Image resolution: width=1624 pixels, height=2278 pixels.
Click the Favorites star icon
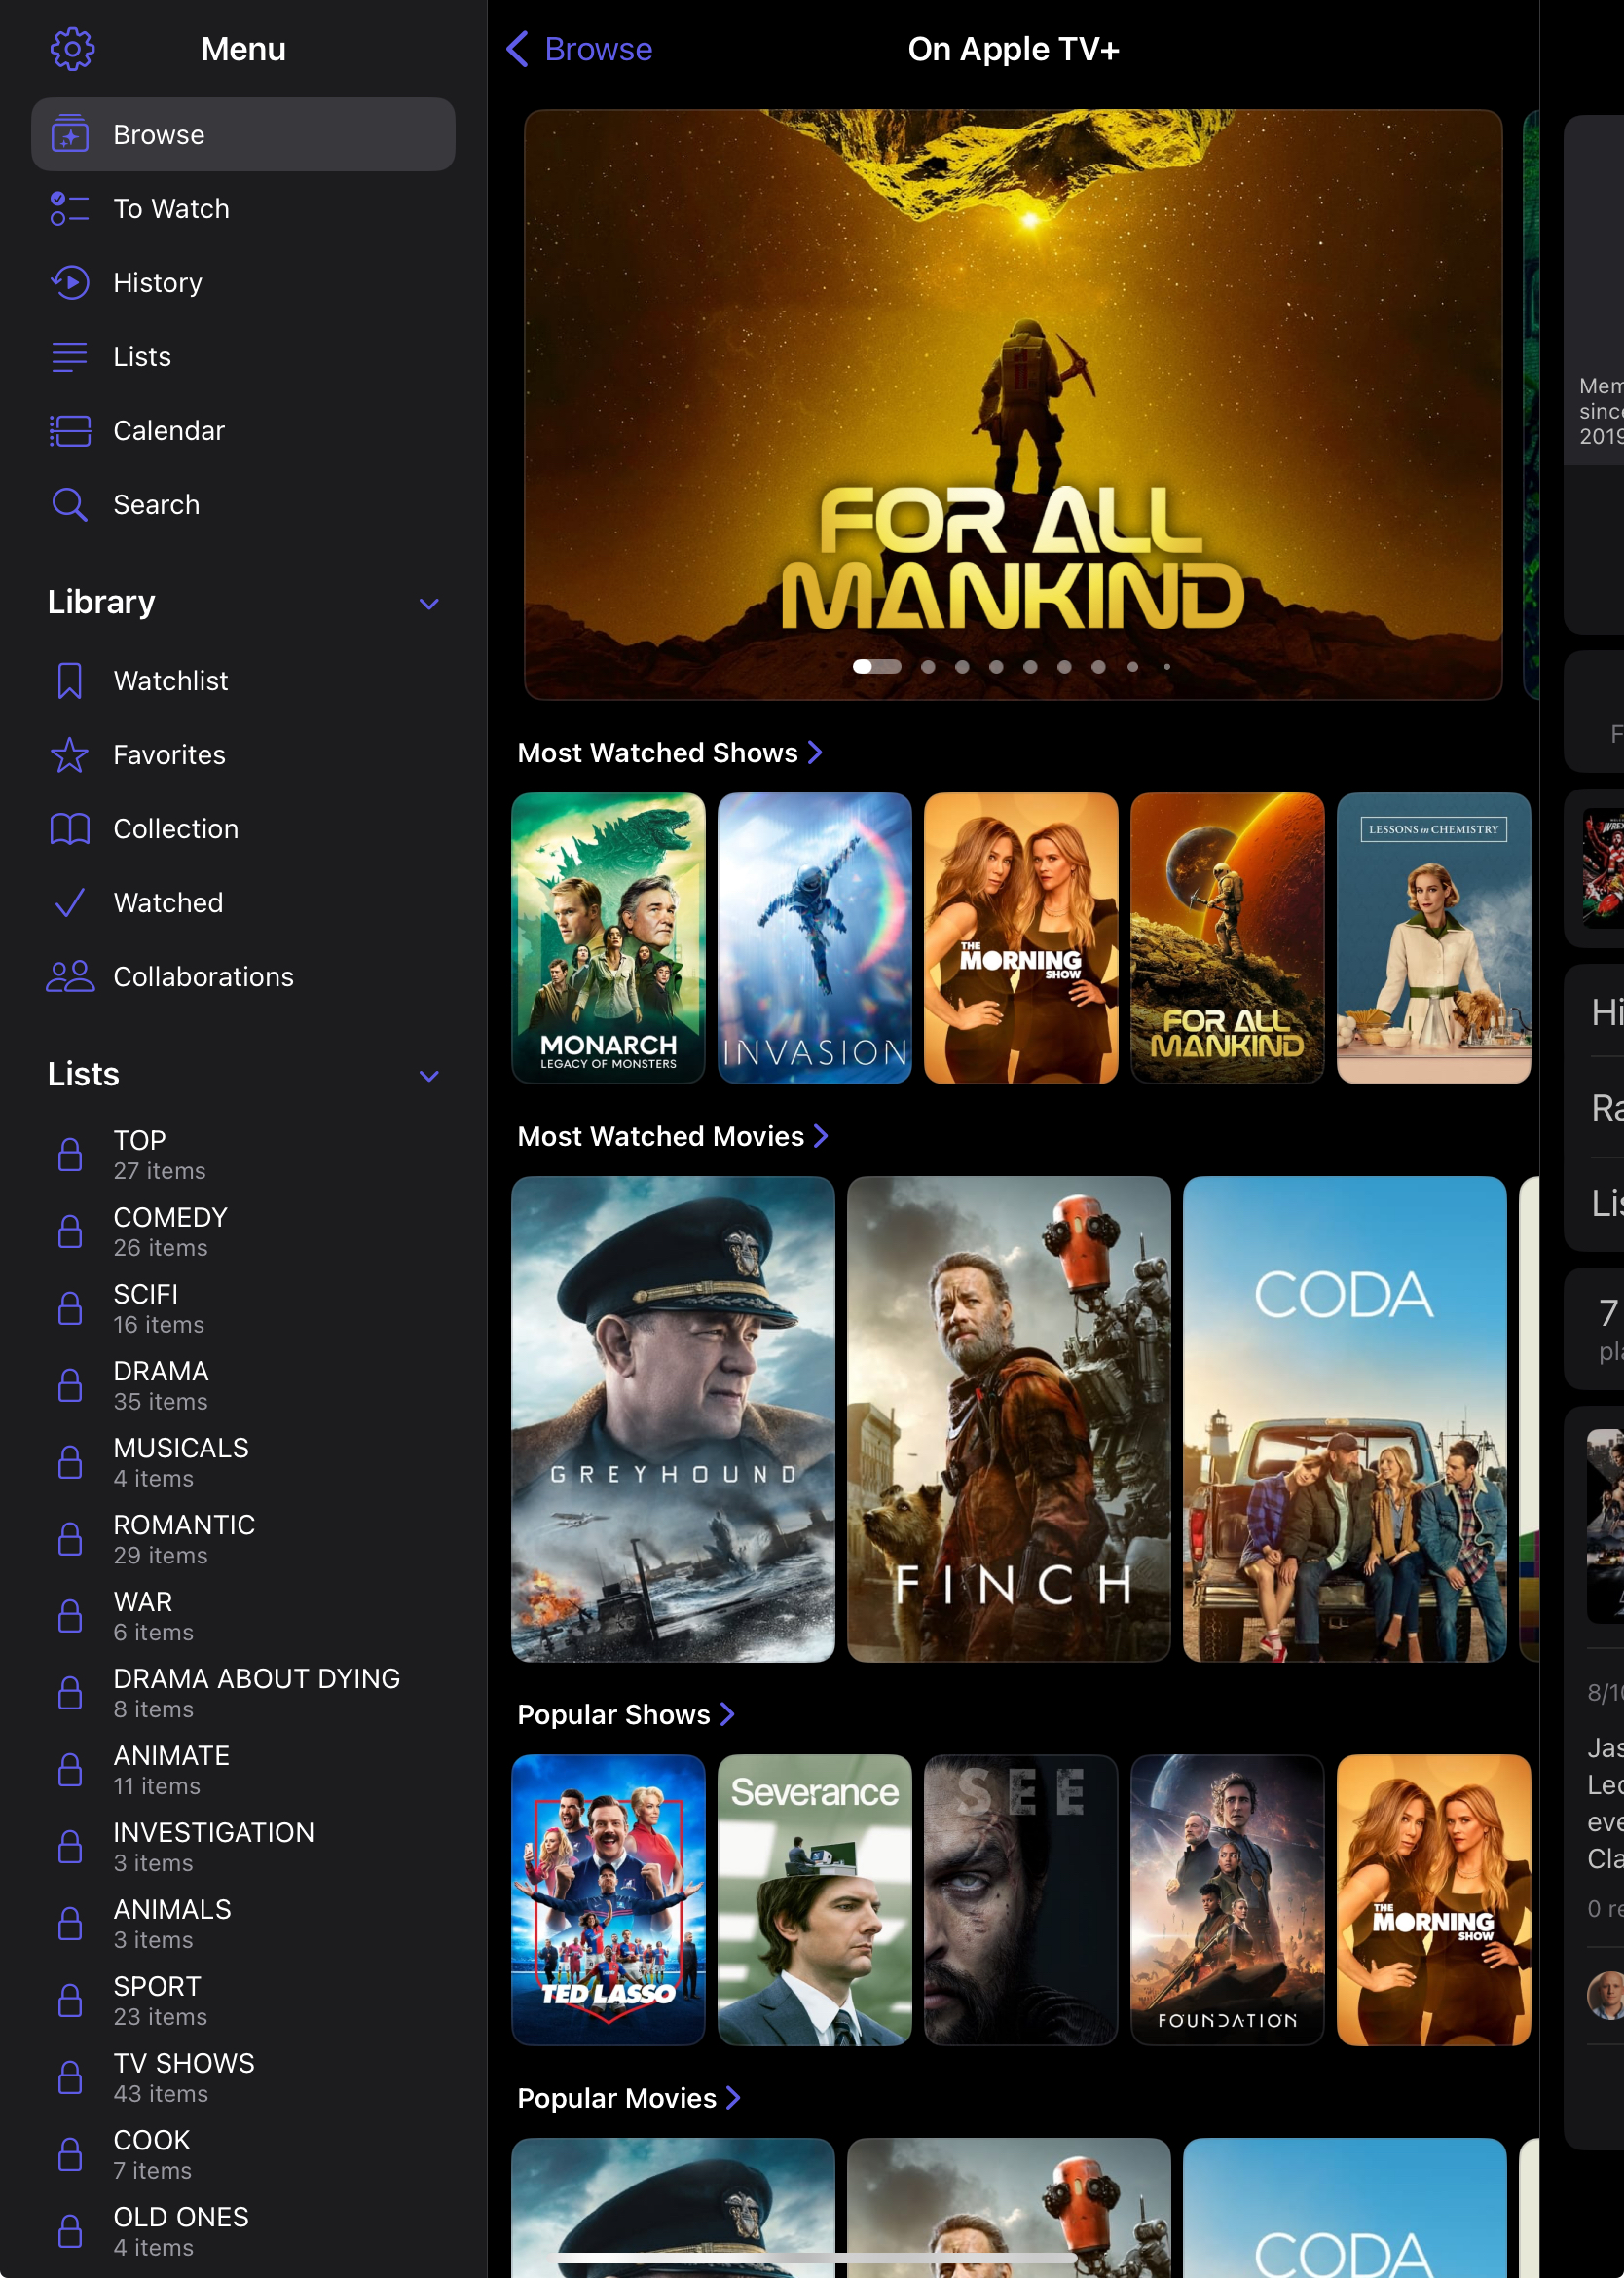pos(70,755)
